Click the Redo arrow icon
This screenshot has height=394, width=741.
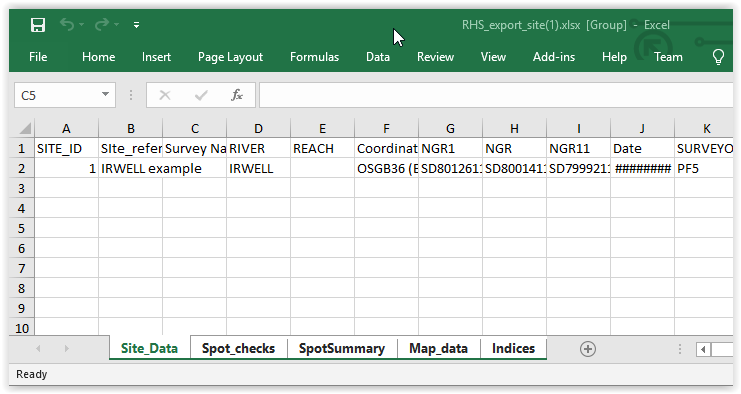coord(102,25)
